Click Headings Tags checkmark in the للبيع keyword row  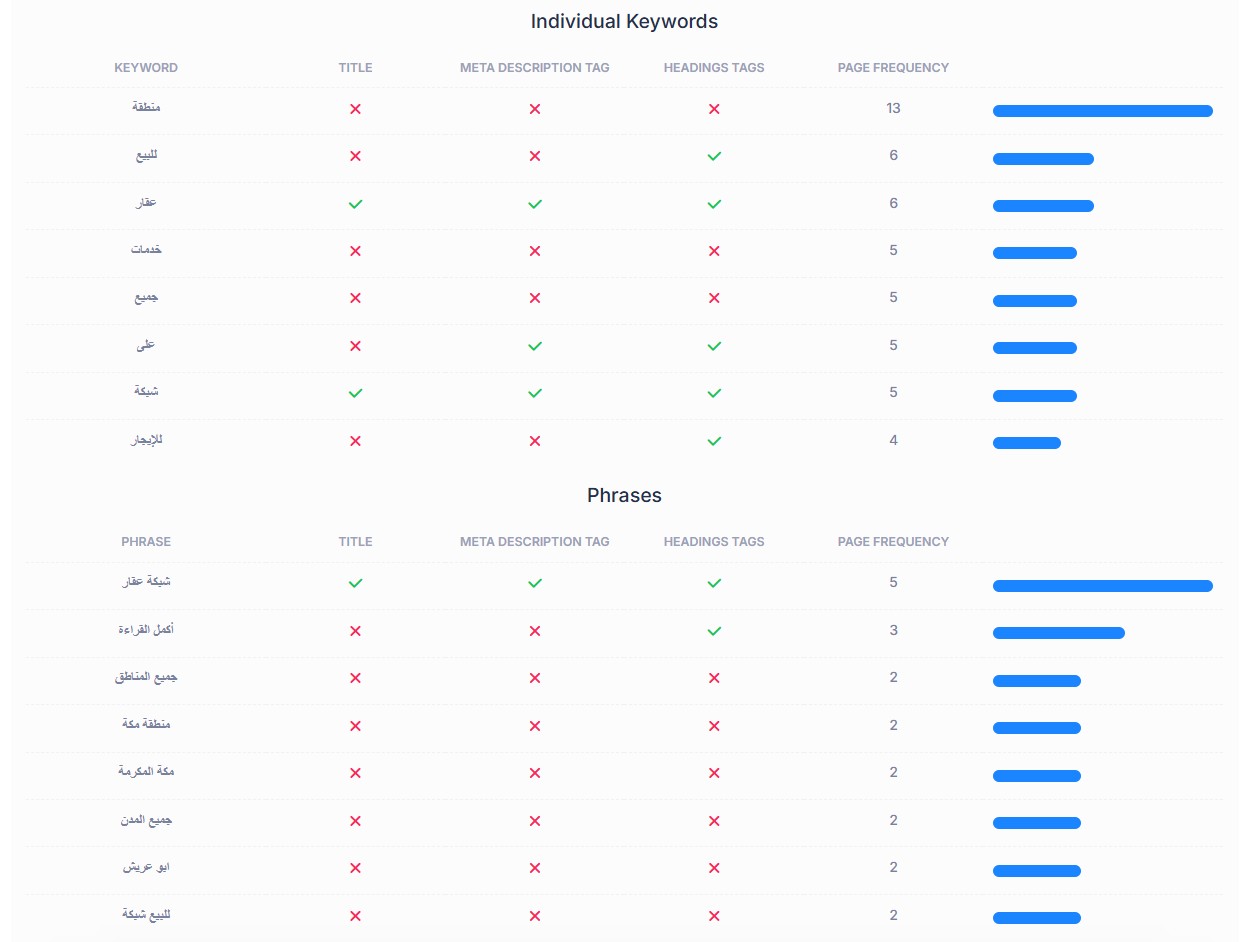[714, 156]
